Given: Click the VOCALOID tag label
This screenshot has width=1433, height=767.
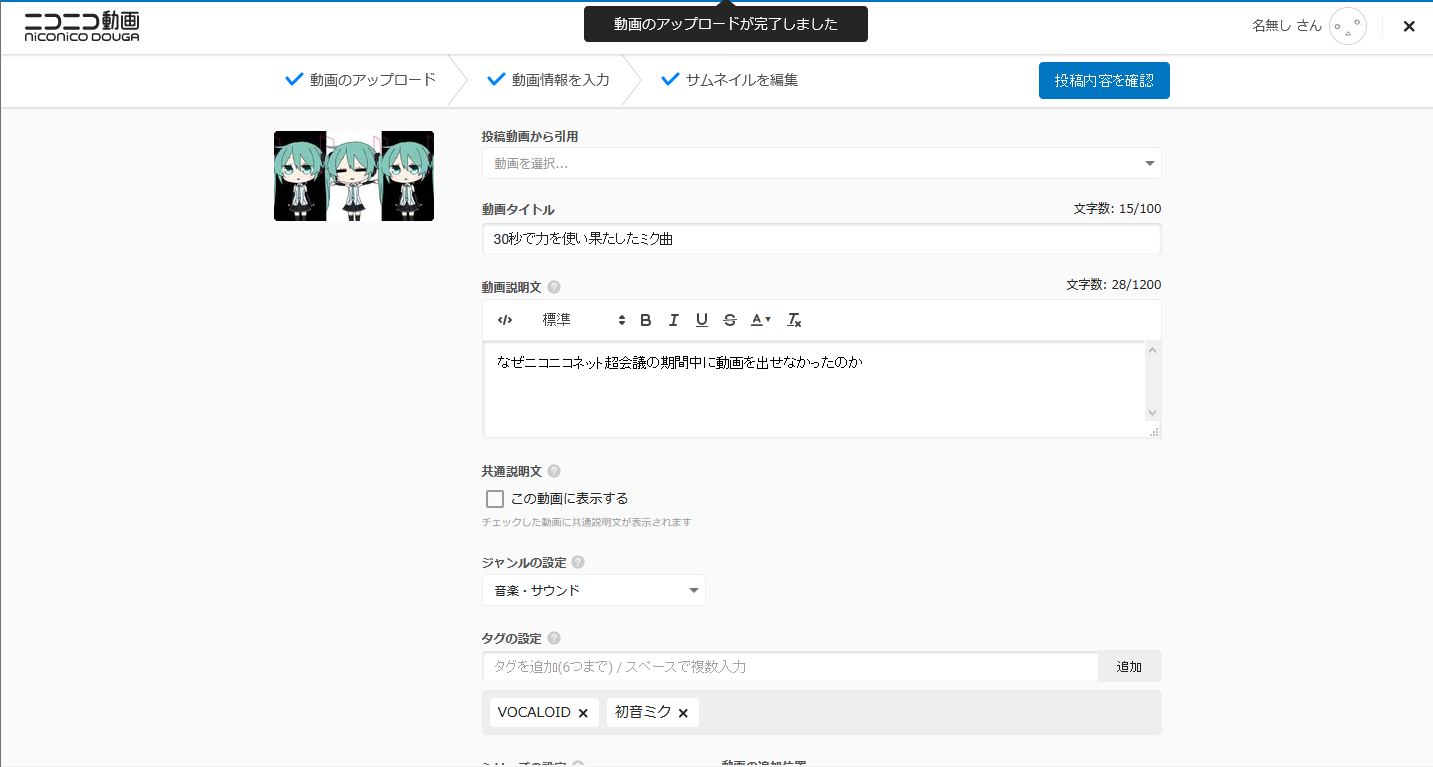Looking at the screenshot, I should pos(534,712).
